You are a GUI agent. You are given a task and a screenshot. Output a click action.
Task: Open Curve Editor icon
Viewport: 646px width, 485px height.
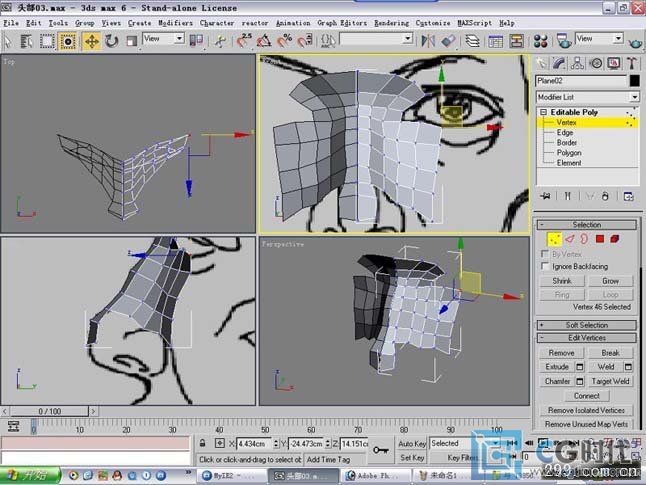[x=495, y=41]
